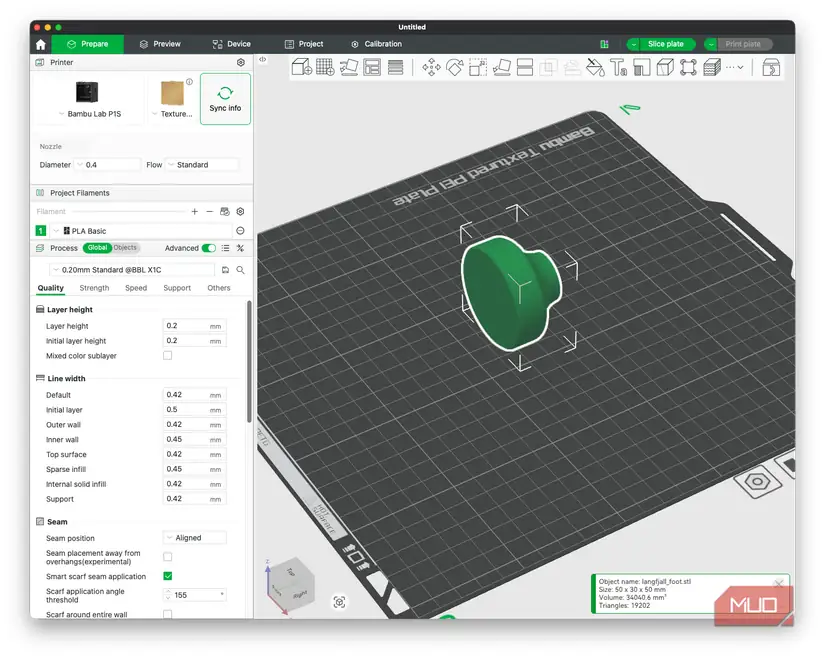Screen dimensions: 825x658
Task: Click the collapse sidebar arrow icon
Action: [262, 60]
